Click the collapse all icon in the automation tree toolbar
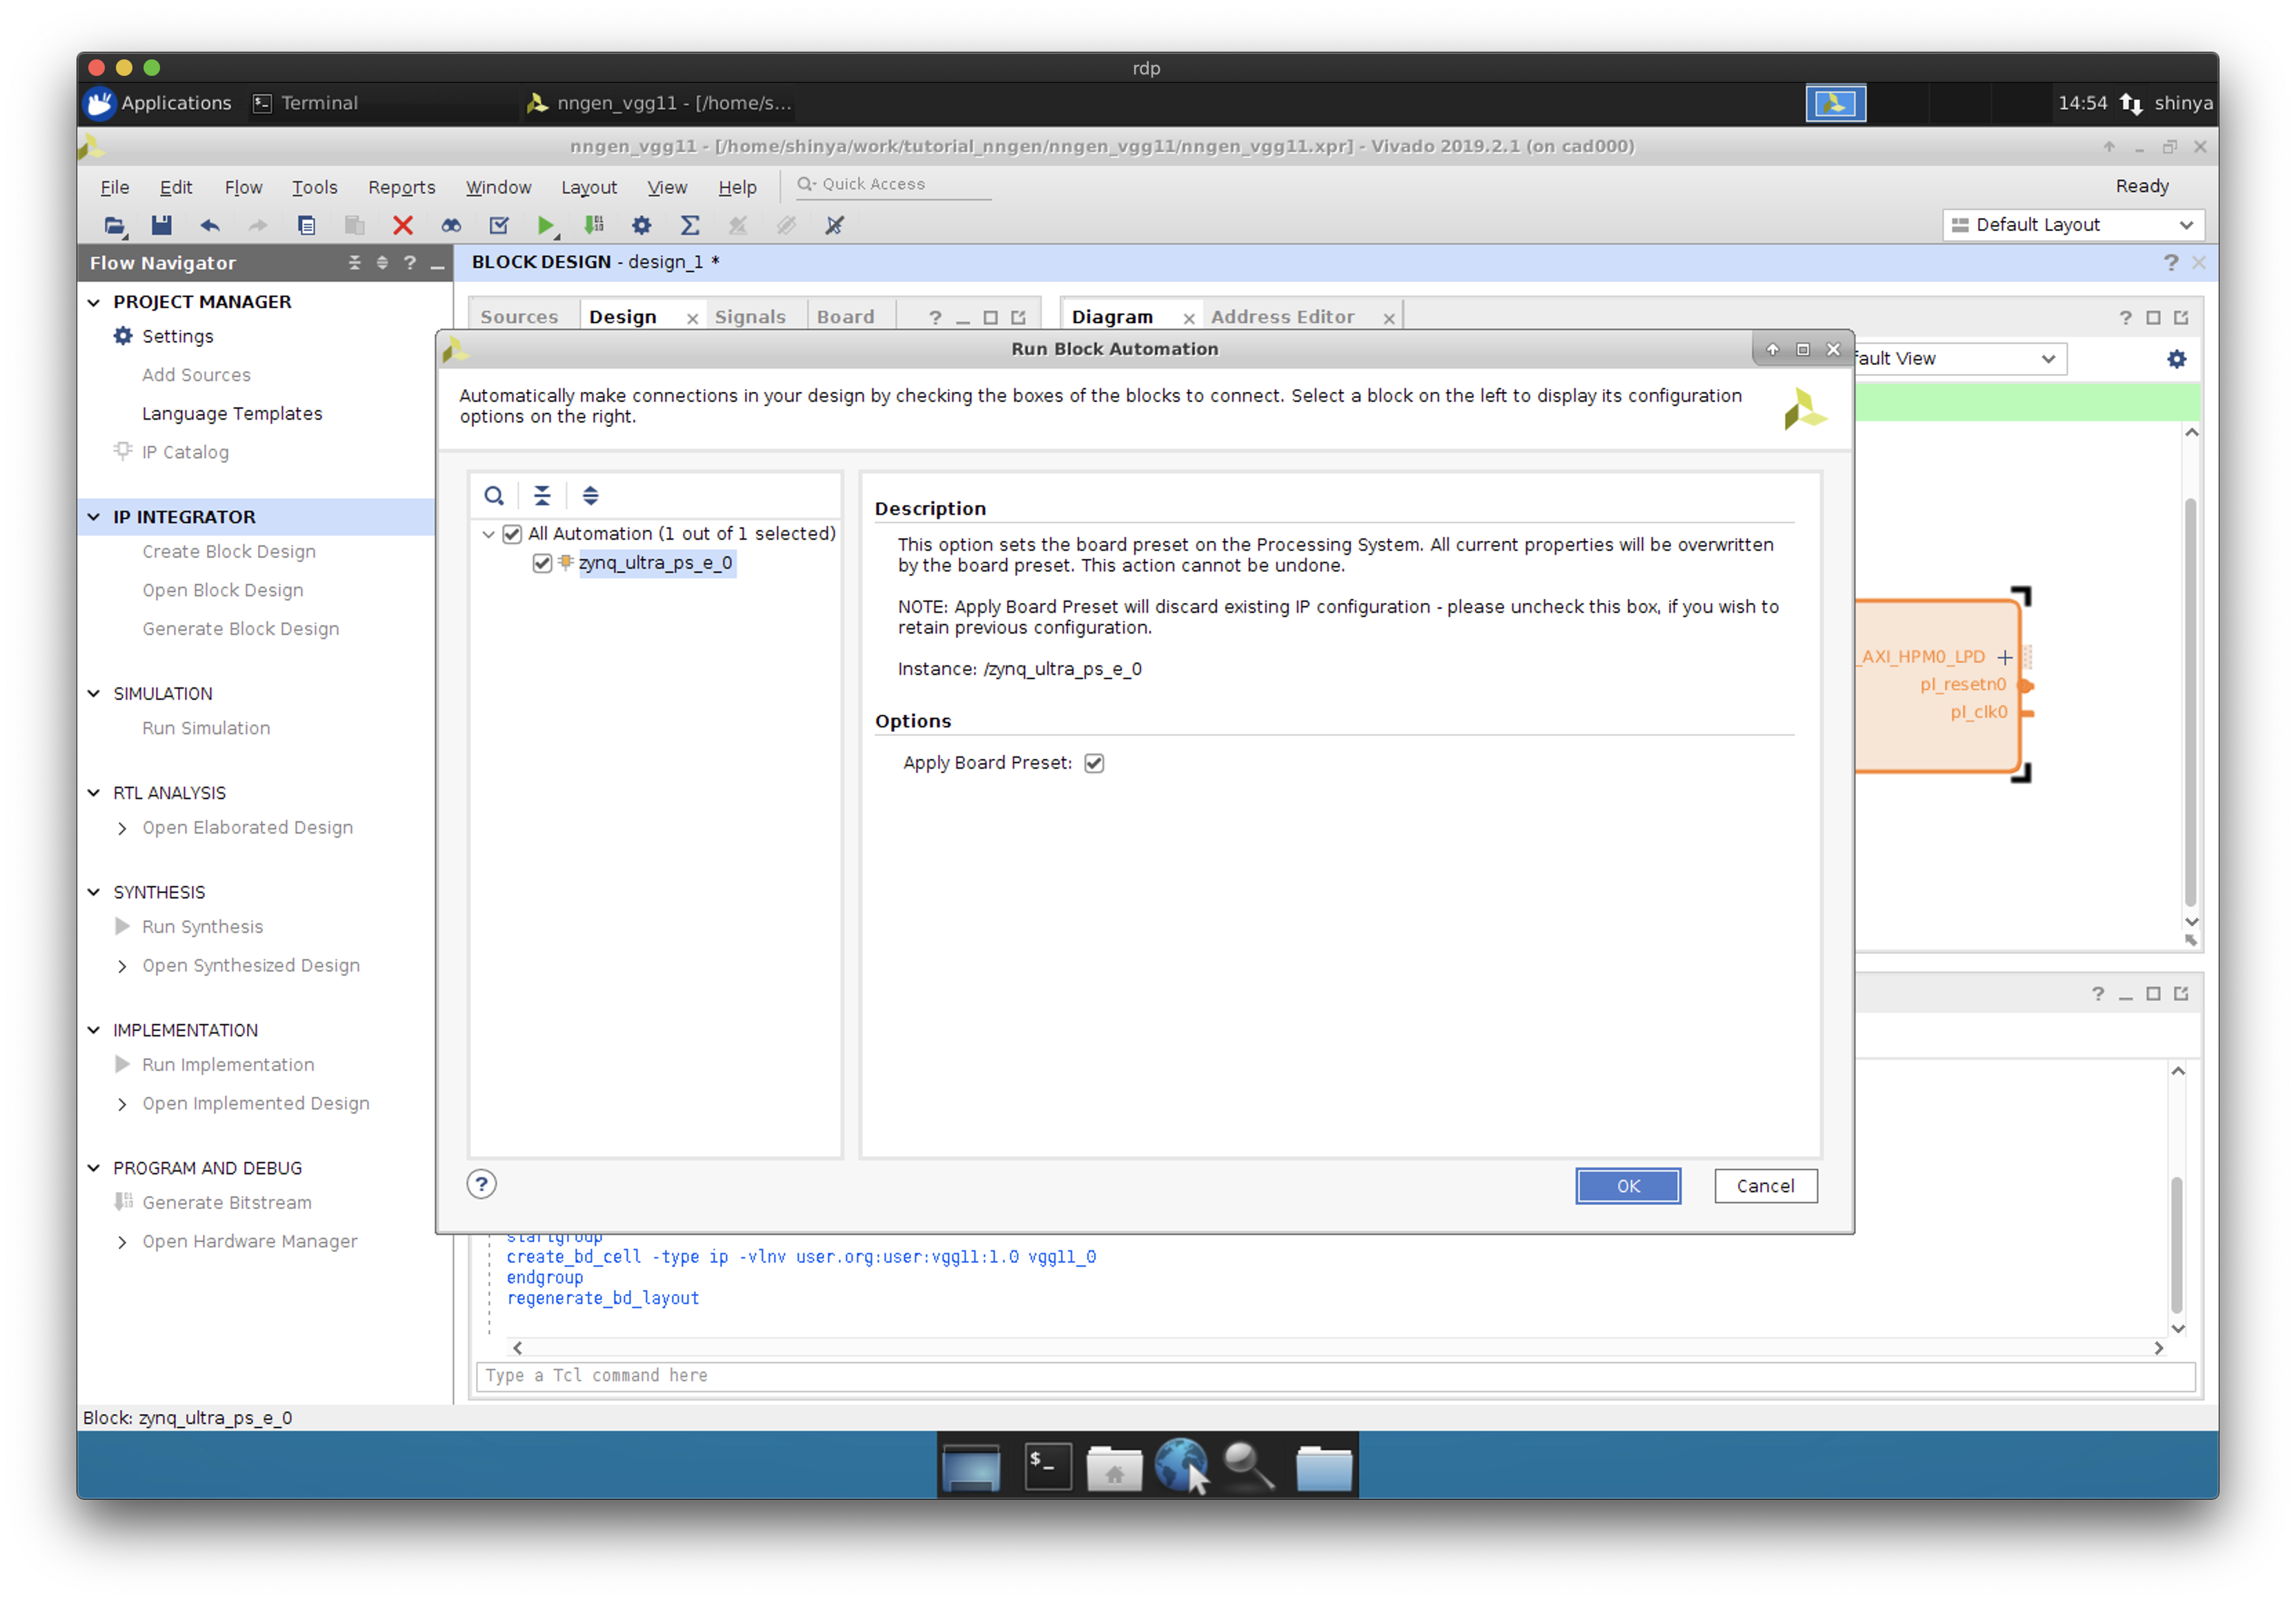2296x1601 pixels. tap(542, 496)
